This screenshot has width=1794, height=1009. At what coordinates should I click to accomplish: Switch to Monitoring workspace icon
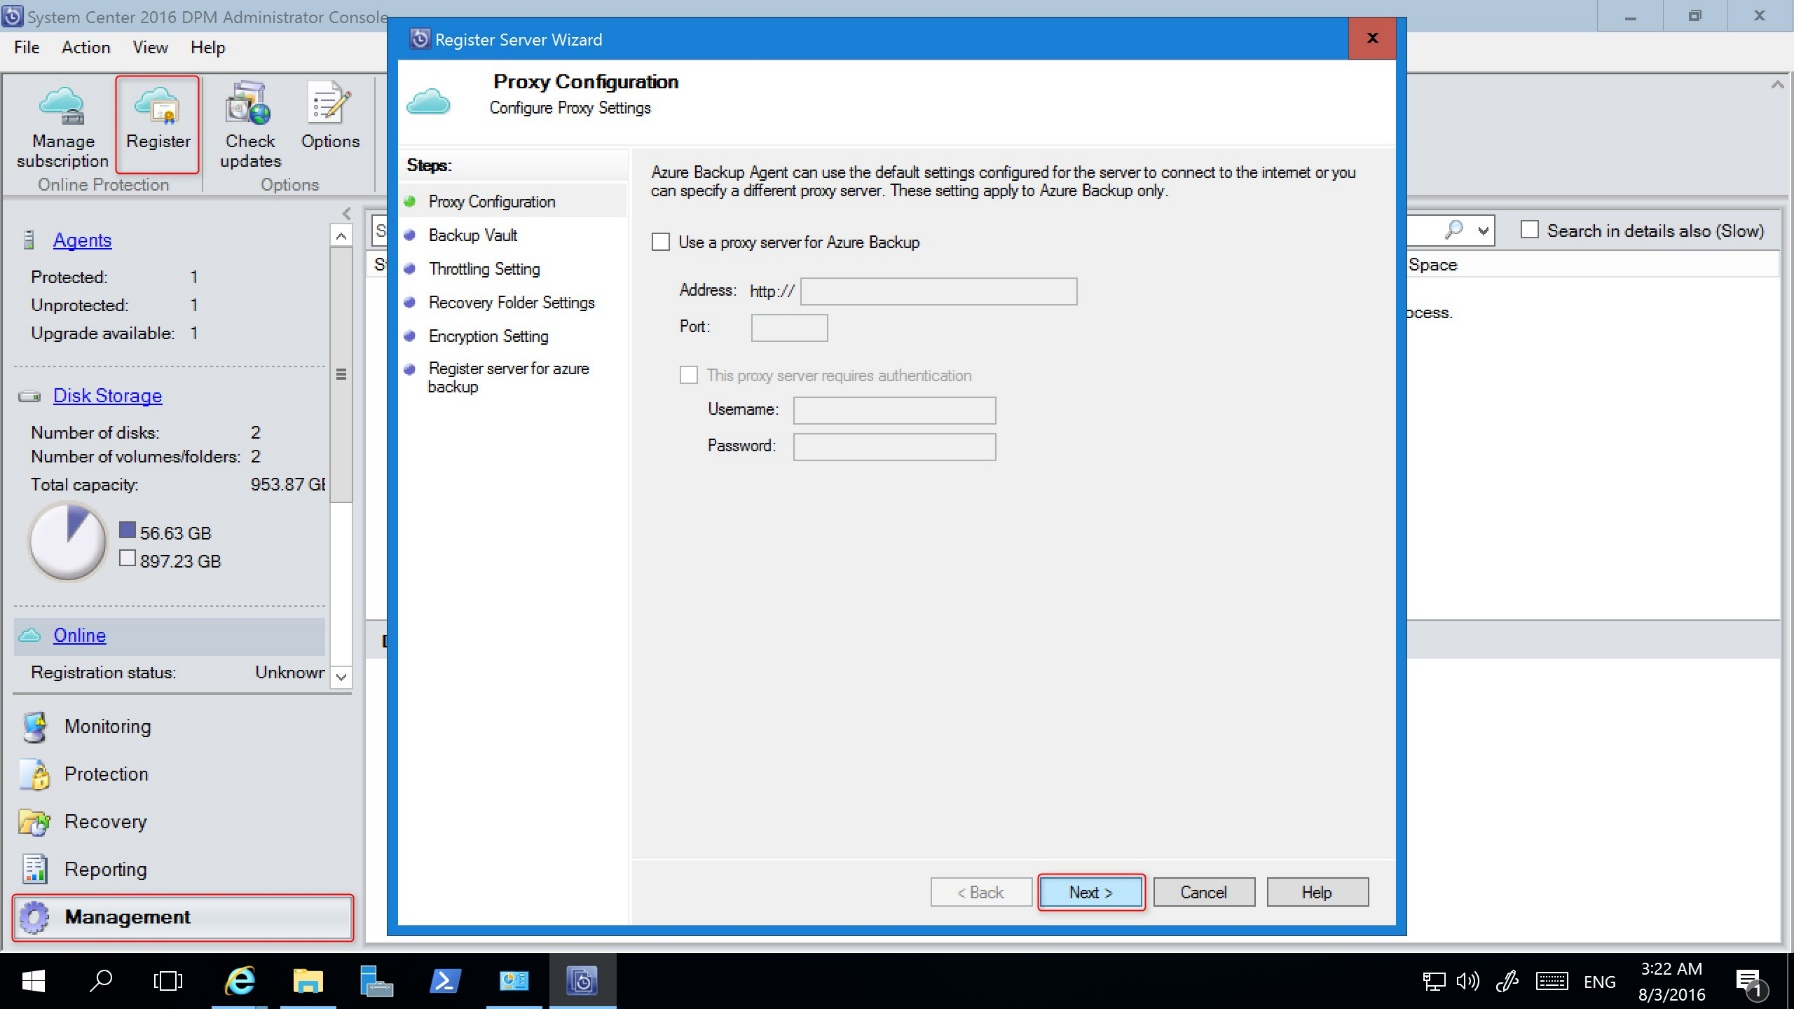tap(34, 726)
